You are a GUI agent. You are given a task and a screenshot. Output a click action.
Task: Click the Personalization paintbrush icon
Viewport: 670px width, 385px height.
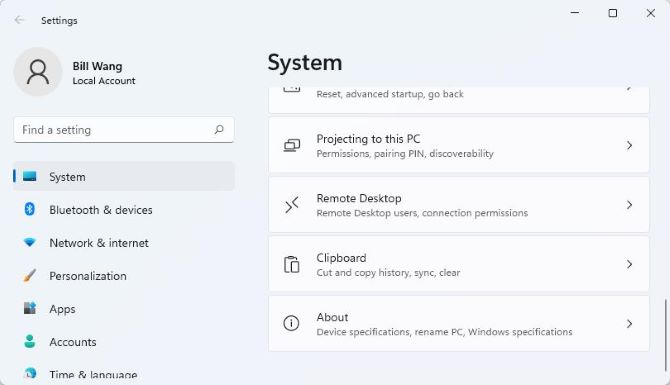[x=29, y=276]
